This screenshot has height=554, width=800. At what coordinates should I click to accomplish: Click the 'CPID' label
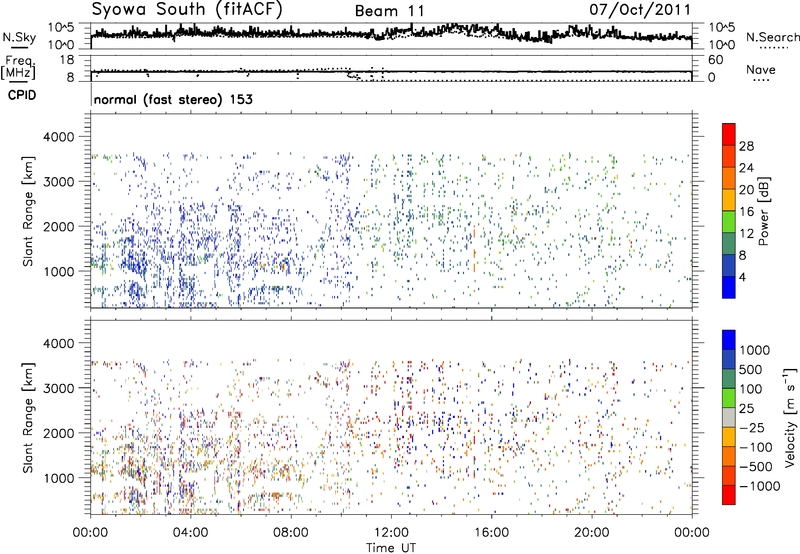[22, 95]
